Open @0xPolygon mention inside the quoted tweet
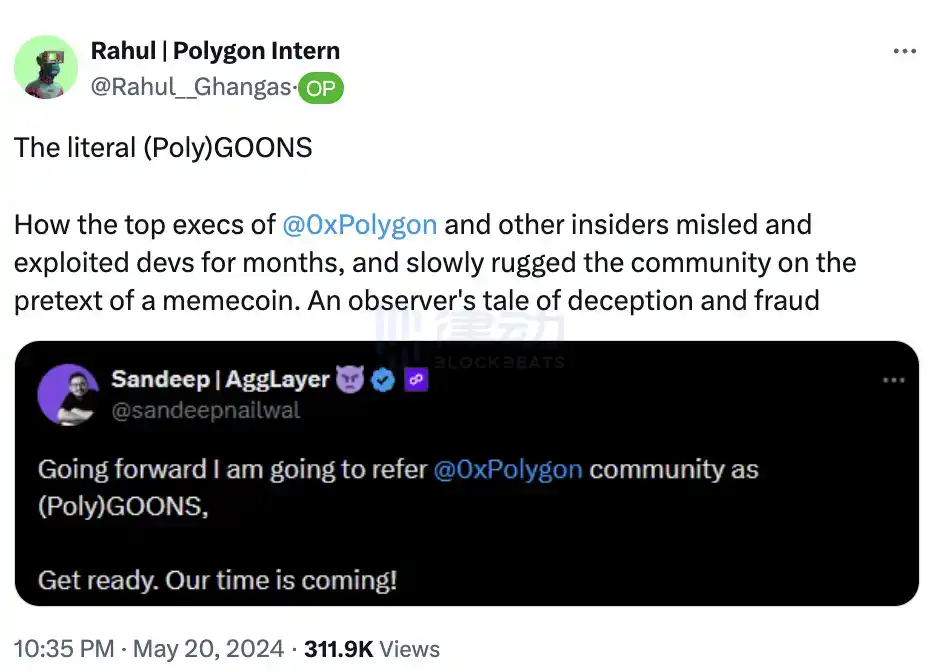The width and height of the screenshot is (940, 672). (x=508, y=469)
